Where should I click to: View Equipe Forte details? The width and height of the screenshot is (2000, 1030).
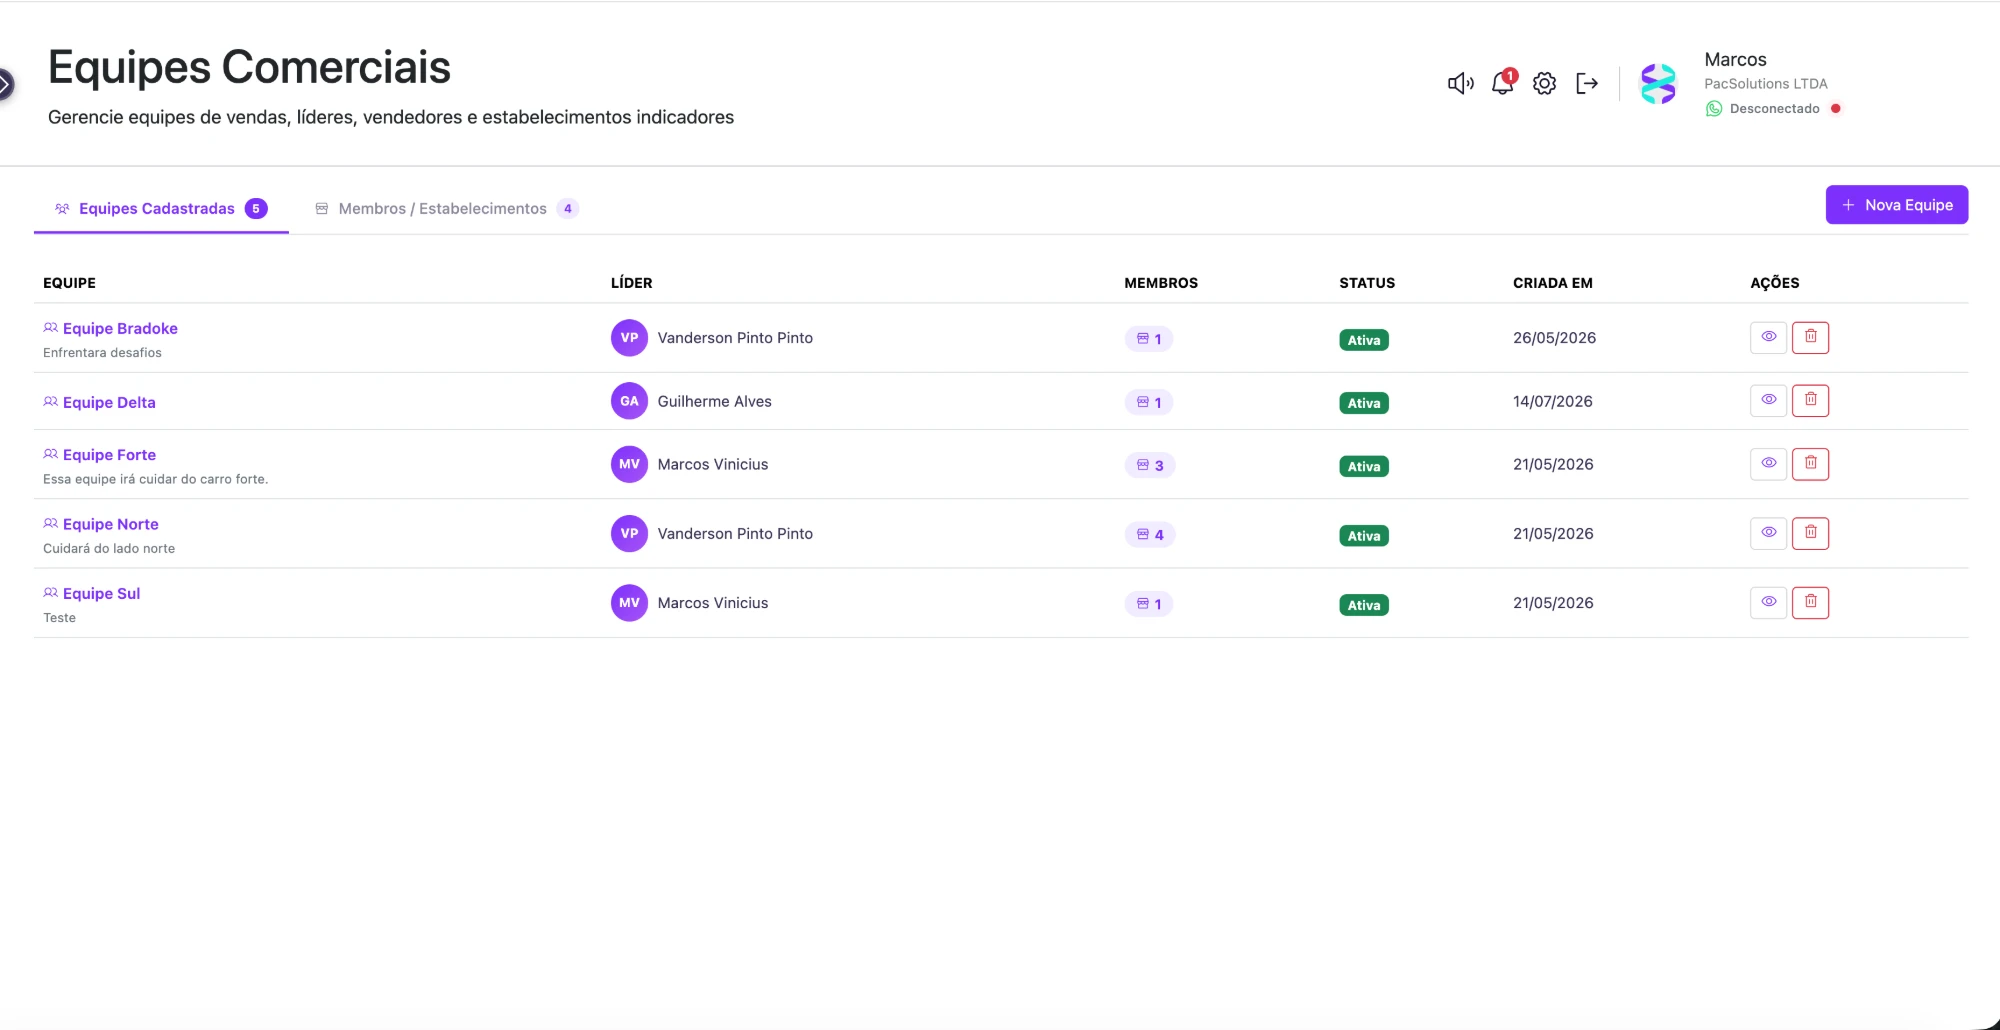1768,463
